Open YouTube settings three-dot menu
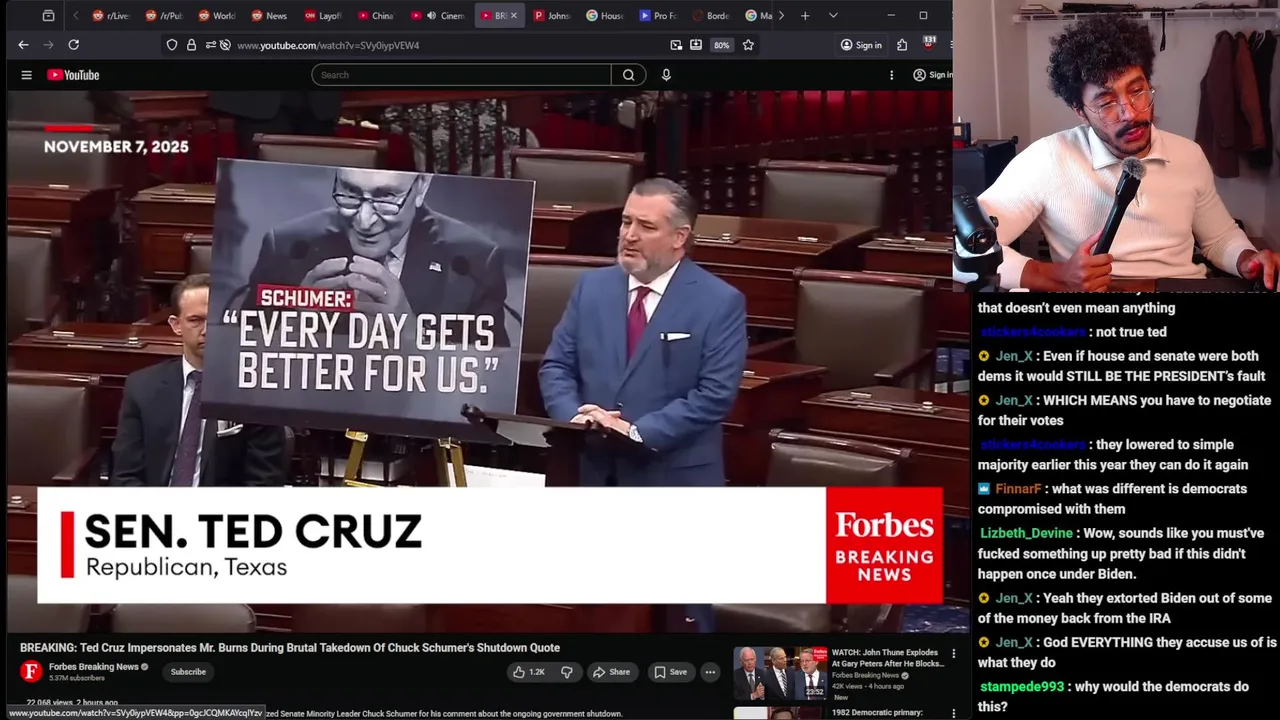1280x720 pixels. 891,75
